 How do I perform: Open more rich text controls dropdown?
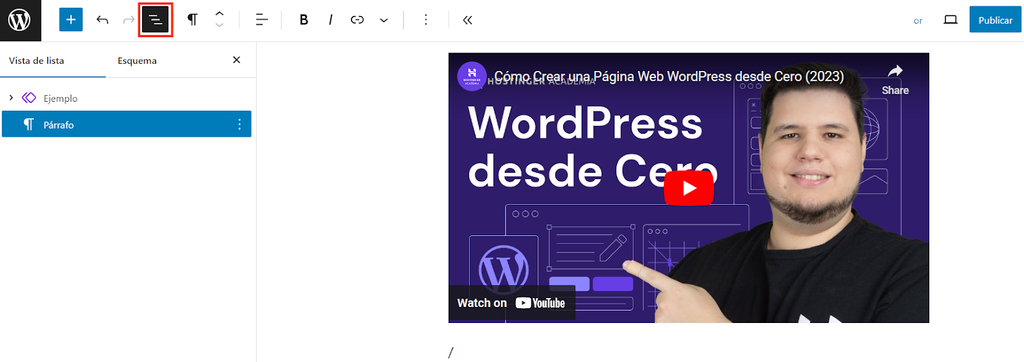(384, 20)
